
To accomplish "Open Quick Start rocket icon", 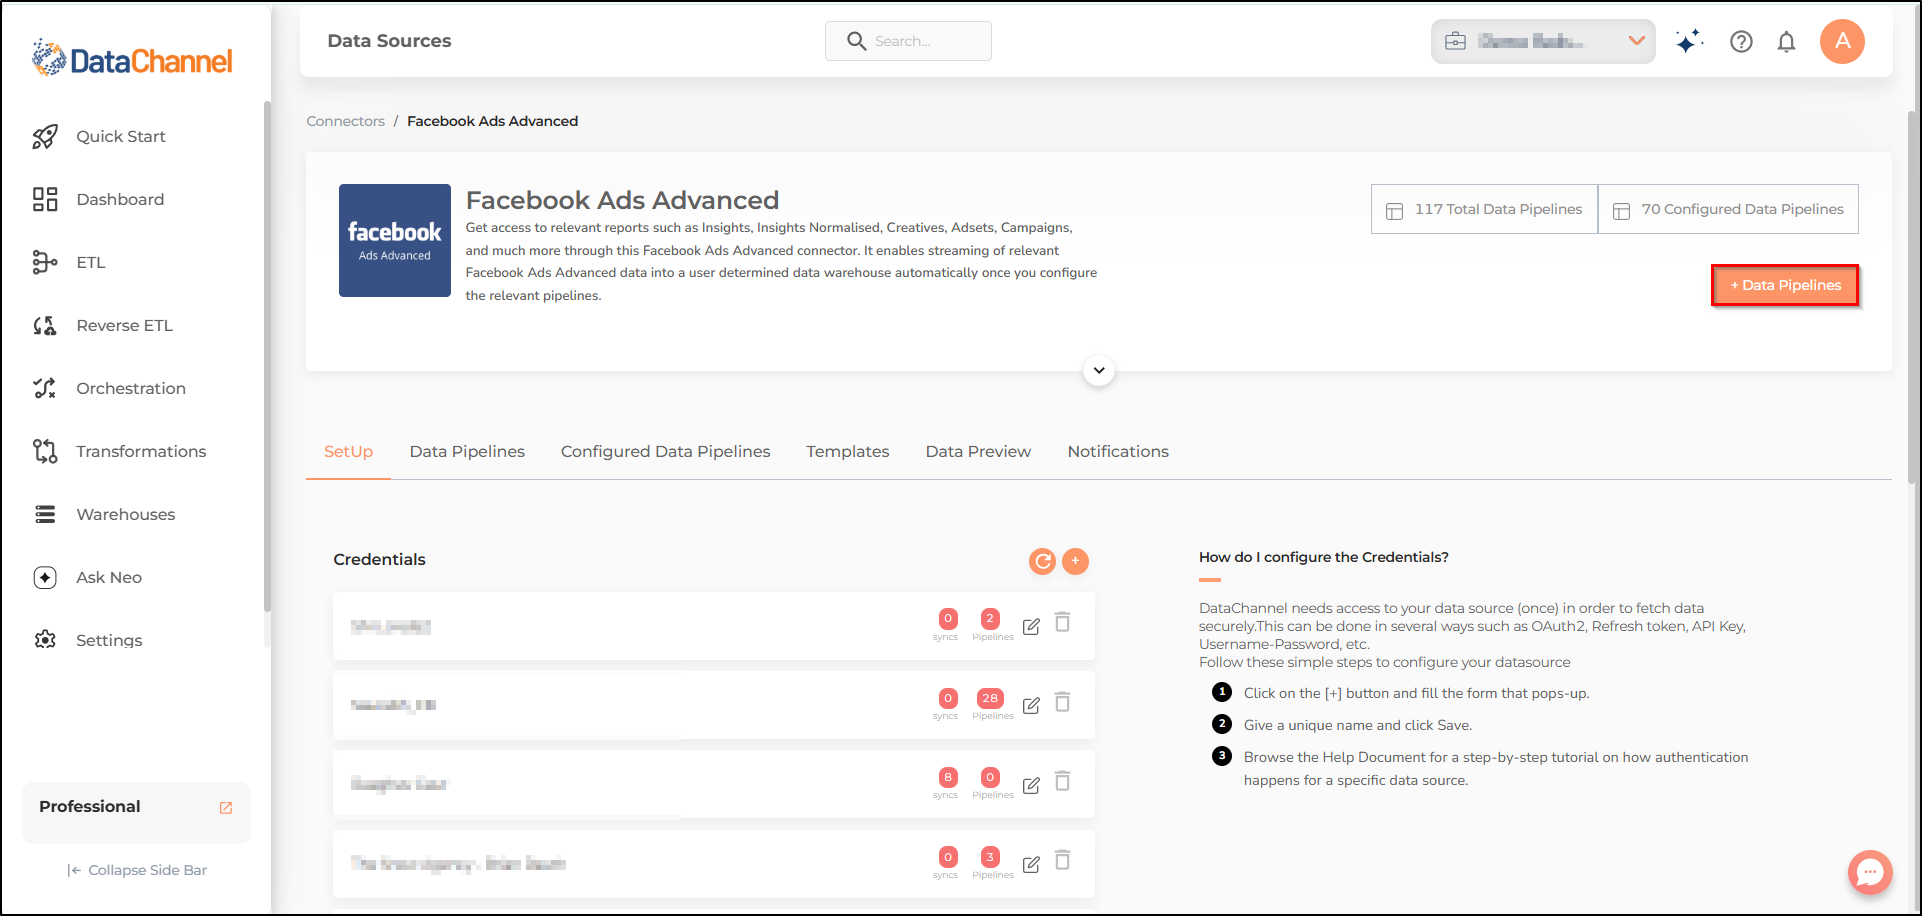I will [x=45, y=136].
